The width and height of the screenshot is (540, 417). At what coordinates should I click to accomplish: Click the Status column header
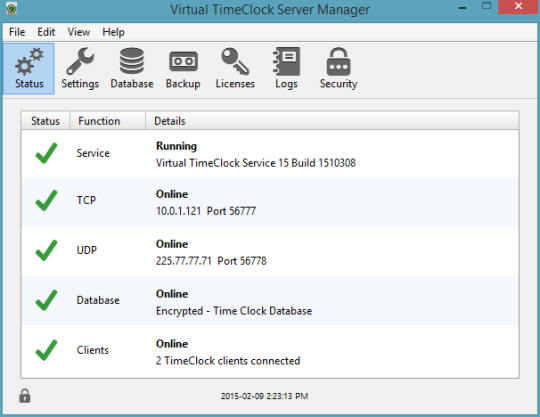45,121
